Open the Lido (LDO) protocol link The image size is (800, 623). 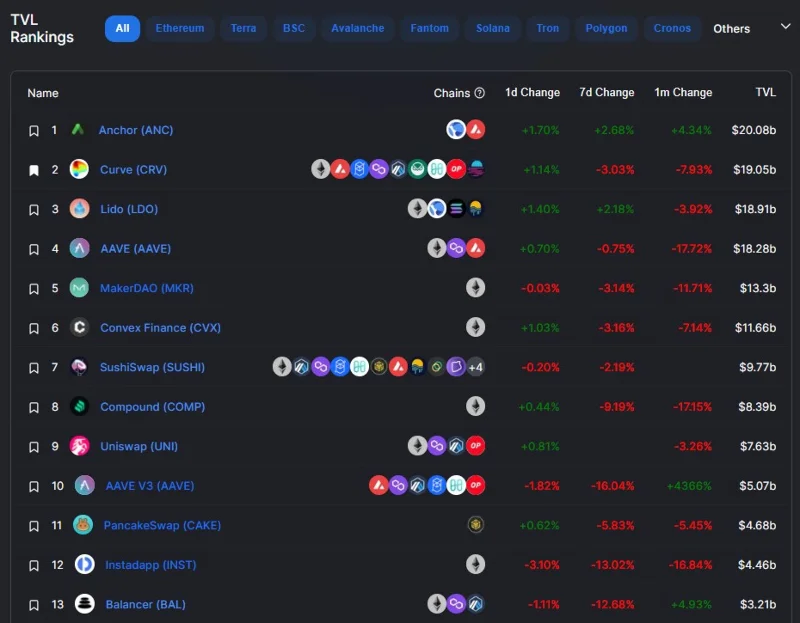click(x=129, y=209)
